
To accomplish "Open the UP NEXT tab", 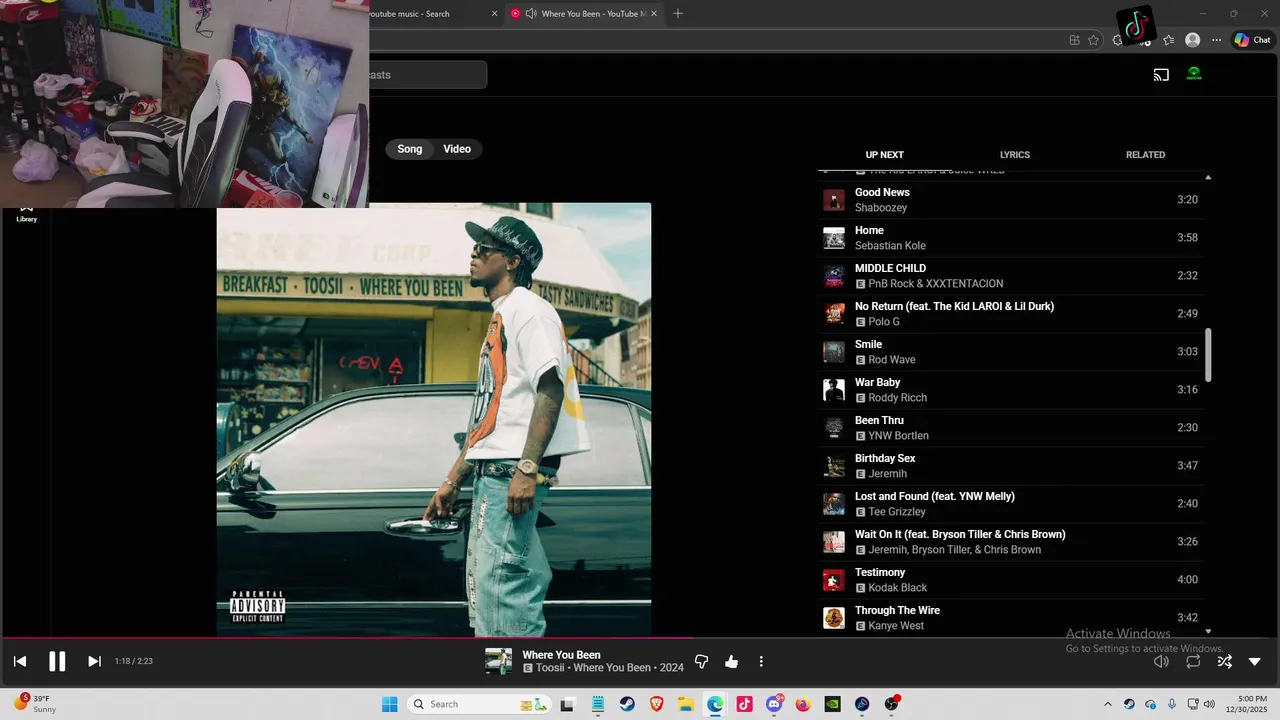I will coord(884,155).
